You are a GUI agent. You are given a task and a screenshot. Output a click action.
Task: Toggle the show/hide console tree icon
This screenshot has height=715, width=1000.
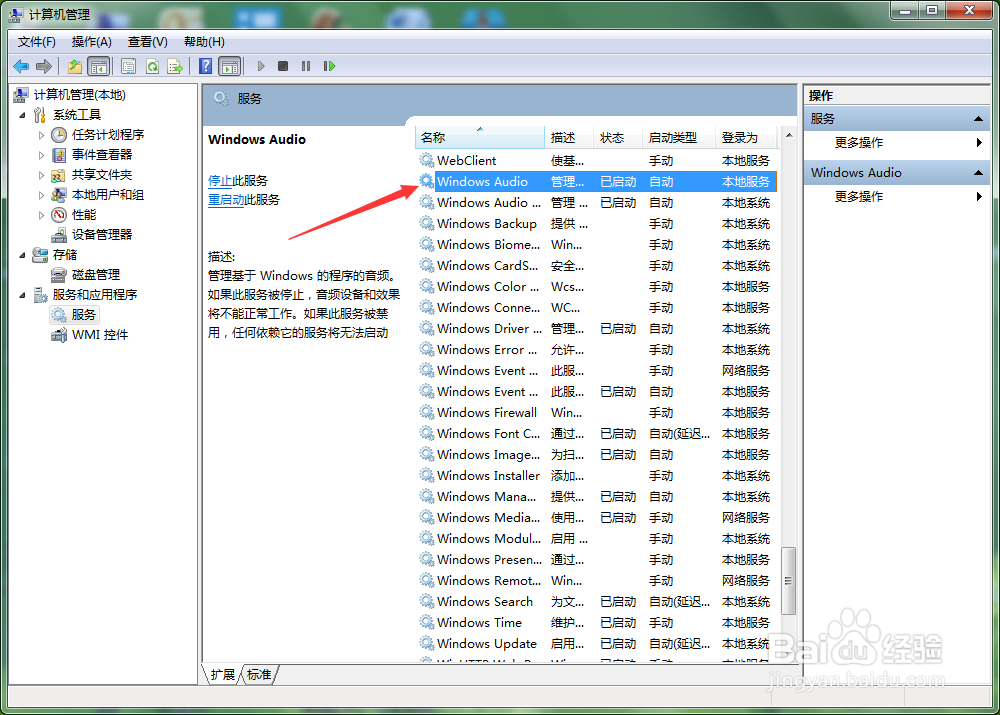click(98, 66)
